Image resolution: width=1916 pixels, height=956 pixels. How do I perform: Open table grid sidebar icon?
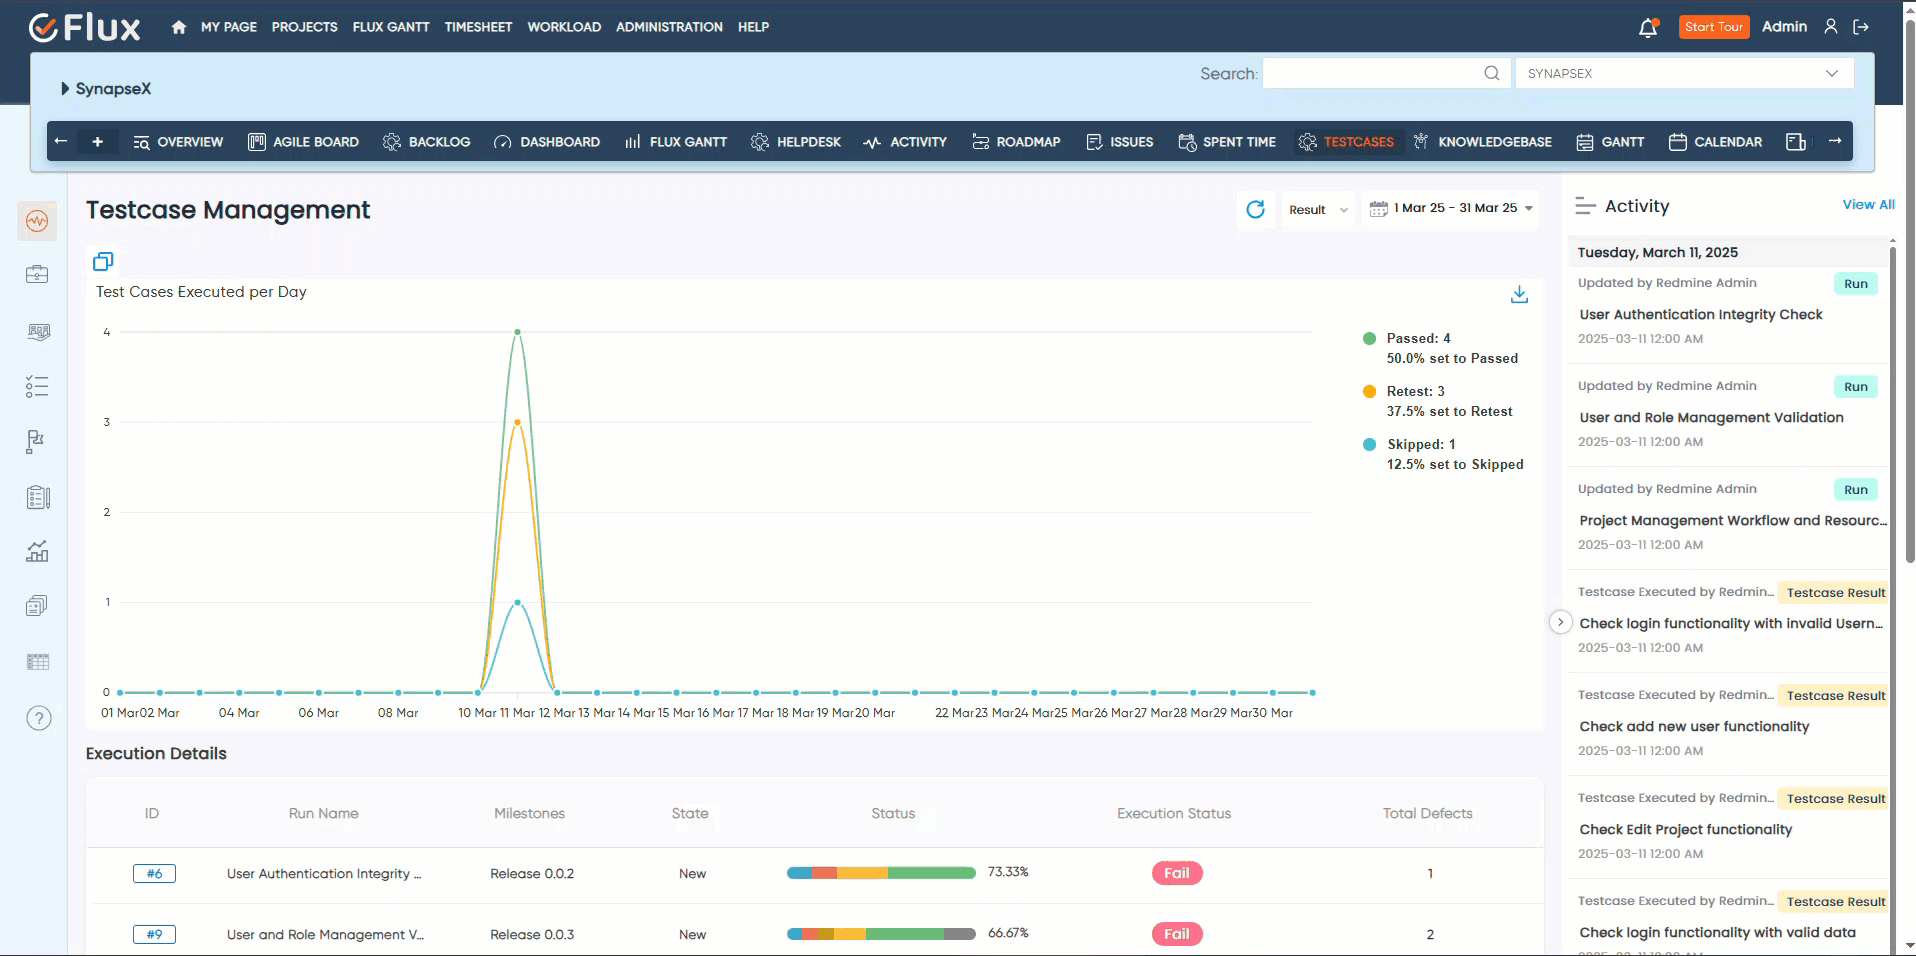click(x=38, y=662)
